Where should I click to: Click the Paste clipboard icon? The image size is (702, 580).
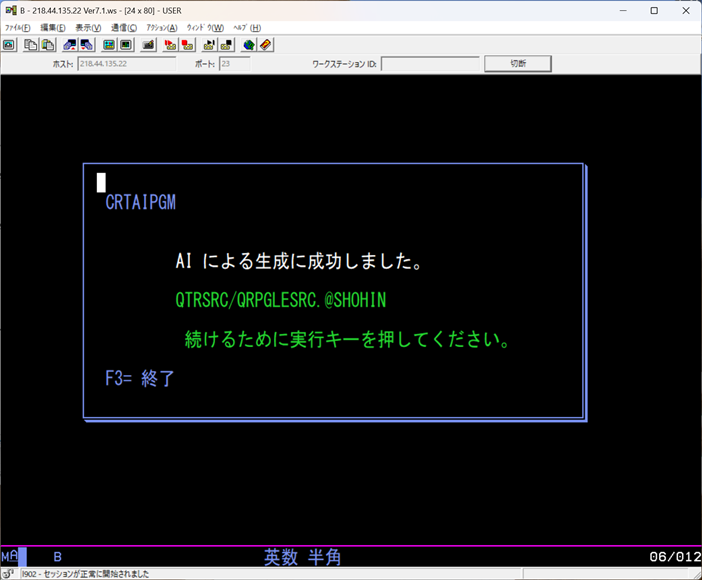[x=47, y=45]
